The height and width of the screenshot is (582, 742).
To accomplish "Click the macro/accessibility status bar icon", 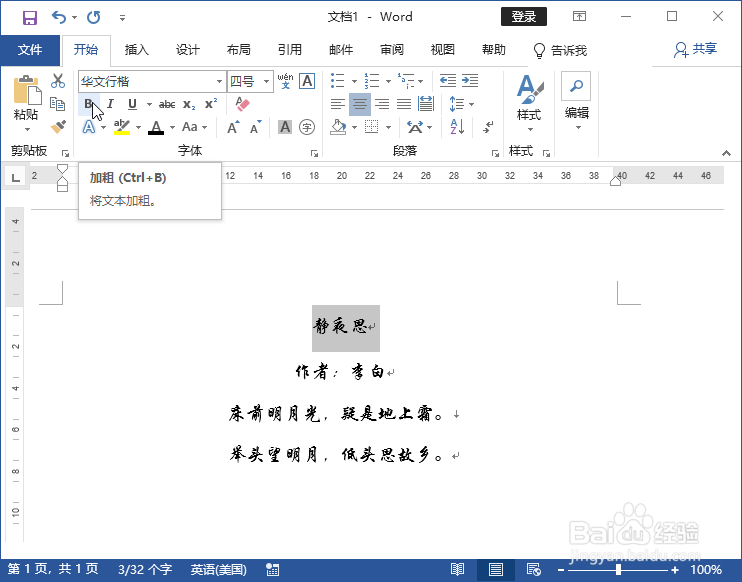I will tap(273, 569).
